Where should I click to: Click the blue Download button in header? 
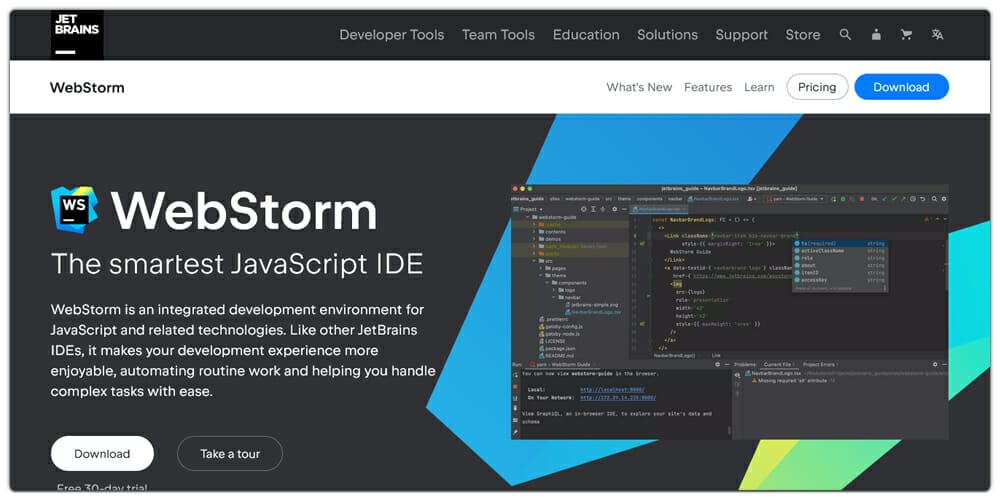pos(901,87)
